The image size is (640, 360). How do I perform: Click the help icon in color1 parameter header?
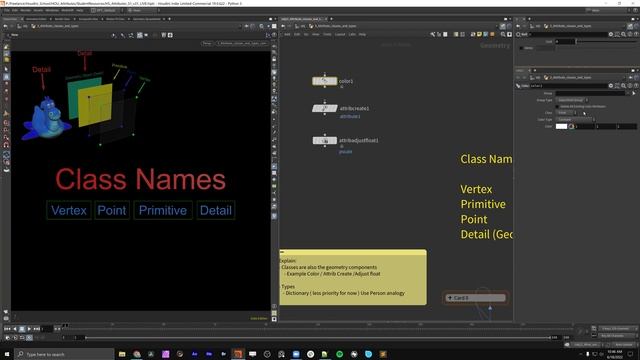coord(636,86)
